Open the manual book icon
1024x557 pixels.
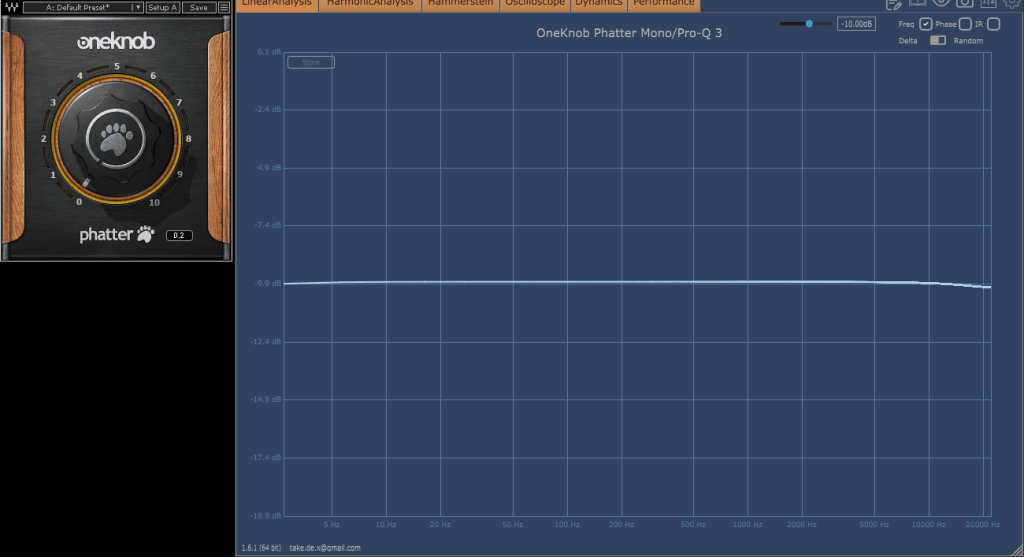(x=918, y=3)
